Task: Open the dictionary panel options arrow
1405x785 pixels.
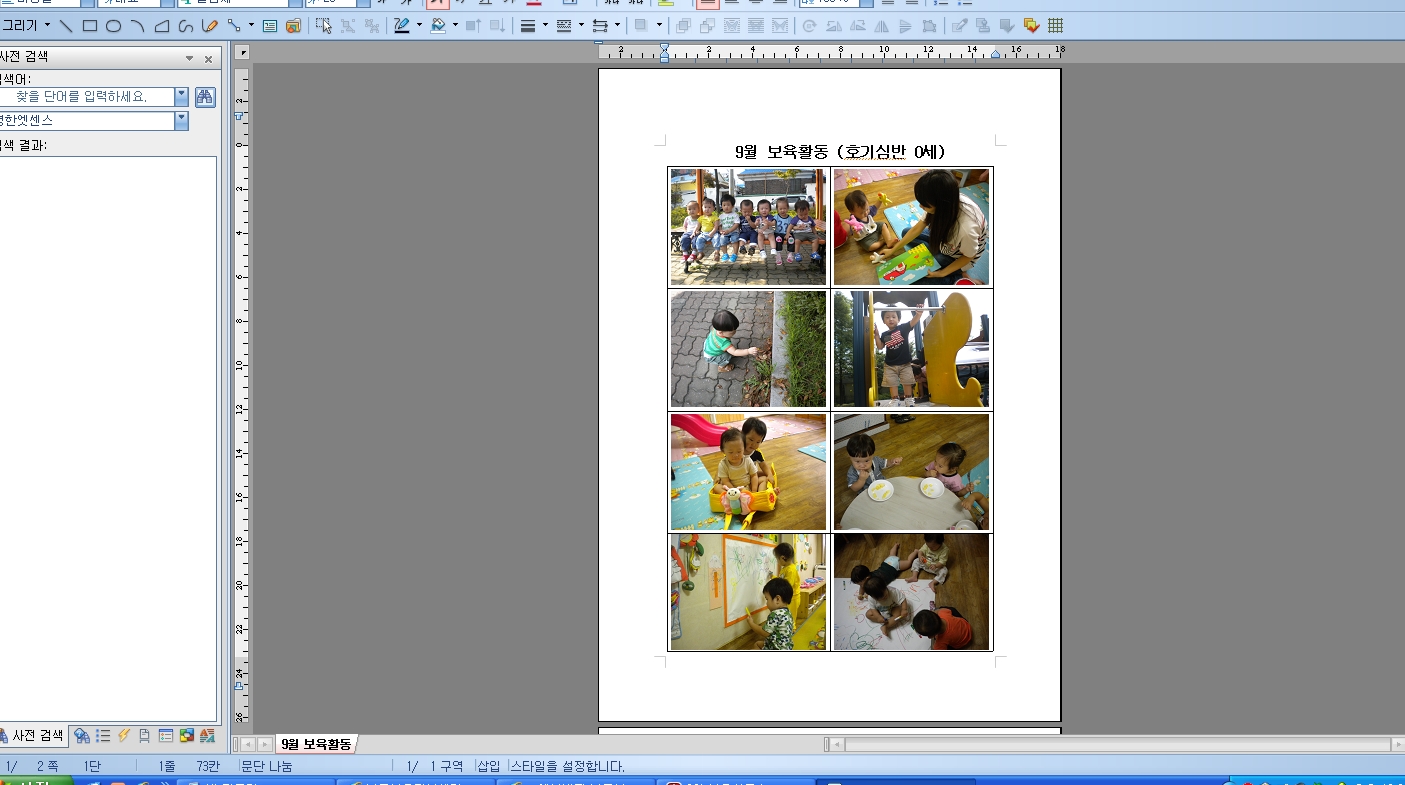Action: (x=190, y=59)
